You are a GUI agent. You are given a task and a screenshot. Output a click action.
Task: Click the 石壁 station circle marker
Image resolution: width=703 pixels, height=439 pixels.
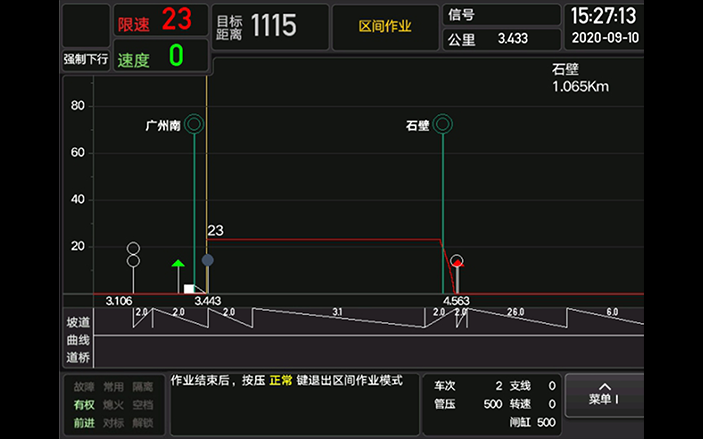click(443, 125)
